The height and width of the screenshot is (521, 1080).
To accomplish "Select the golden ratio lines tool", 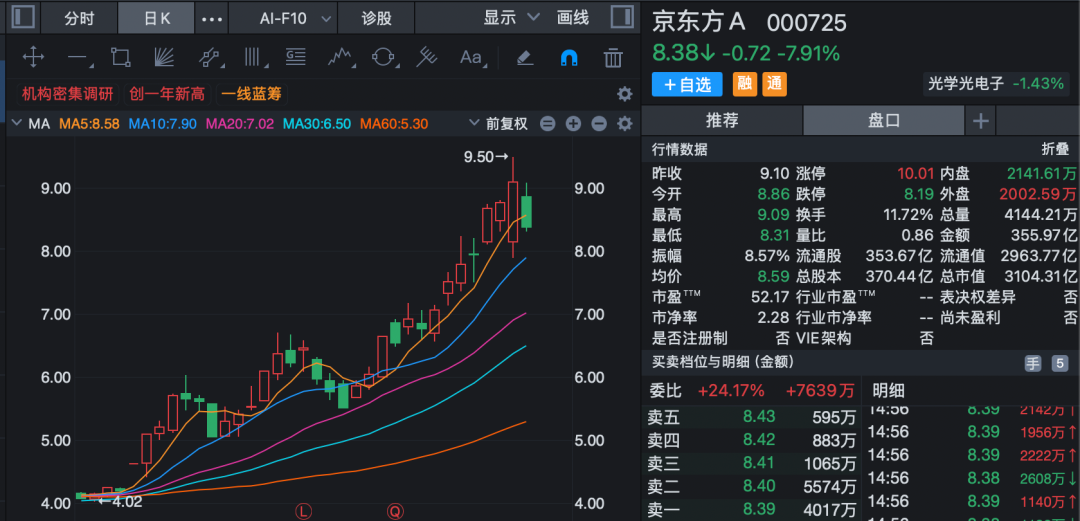I will pos(295,57).
